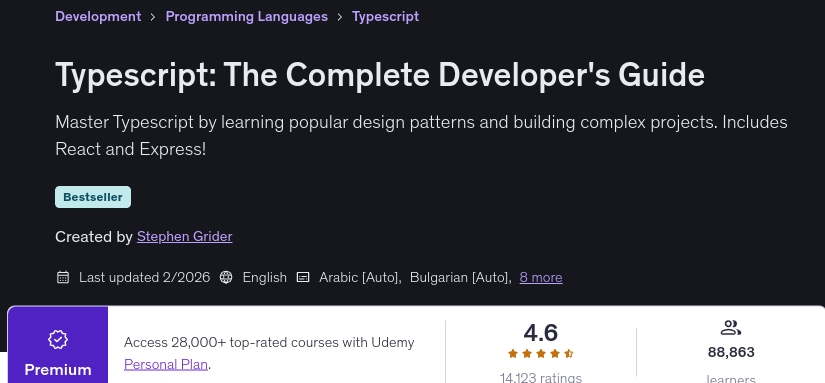825x383 pixels.
Task: Click the Bulgarian [Auto] subtitle label
Action: point(461,277)
